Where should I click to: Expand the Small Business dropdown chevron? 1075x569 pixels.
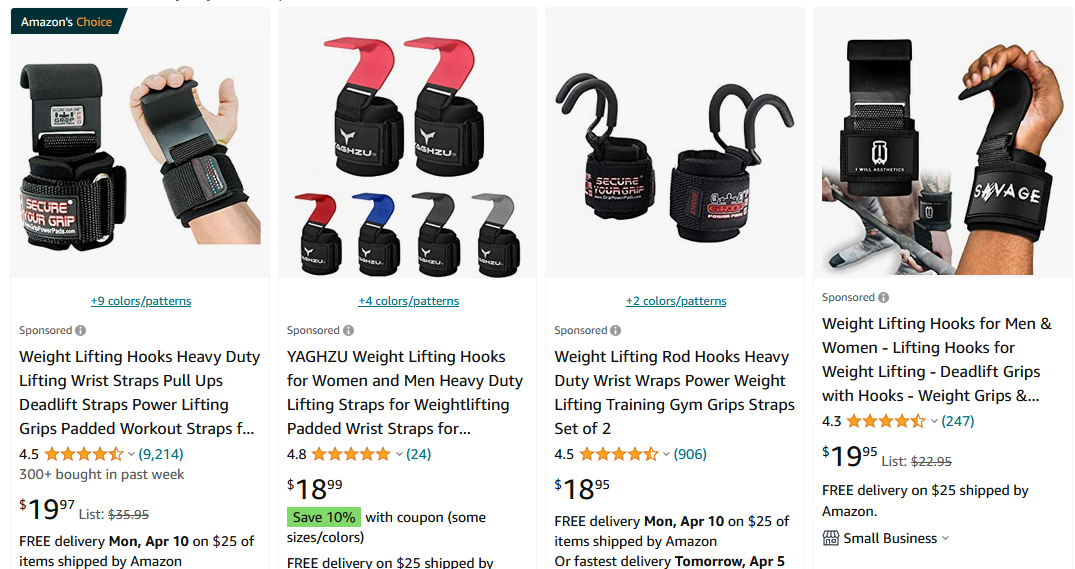tap(946, 538)
